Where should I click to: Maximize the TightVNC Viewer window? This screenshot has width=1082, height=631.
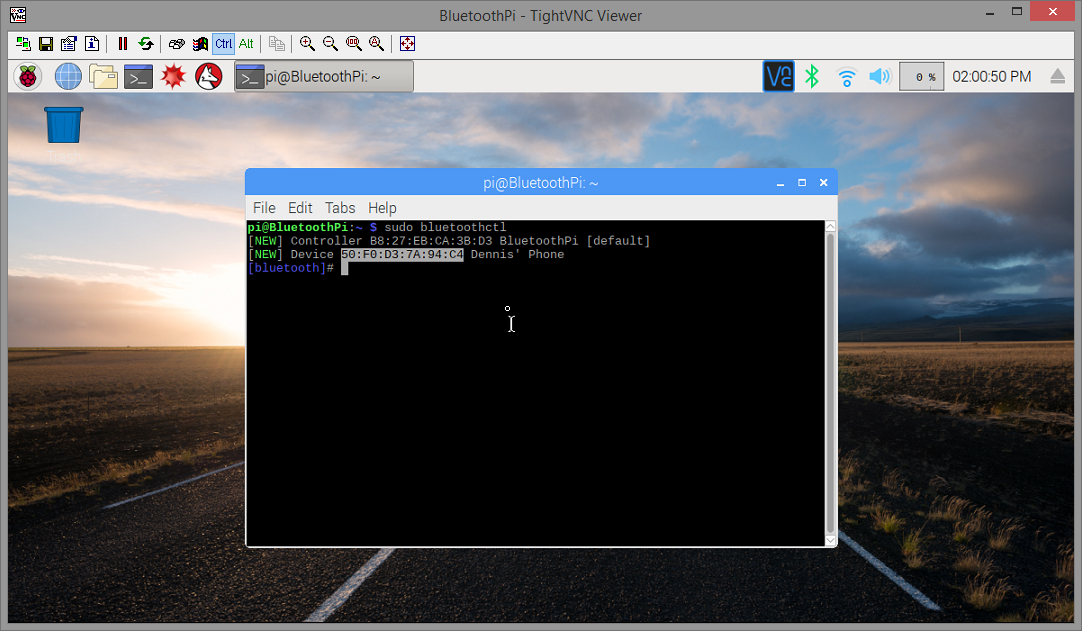(x=1016, y=12)
